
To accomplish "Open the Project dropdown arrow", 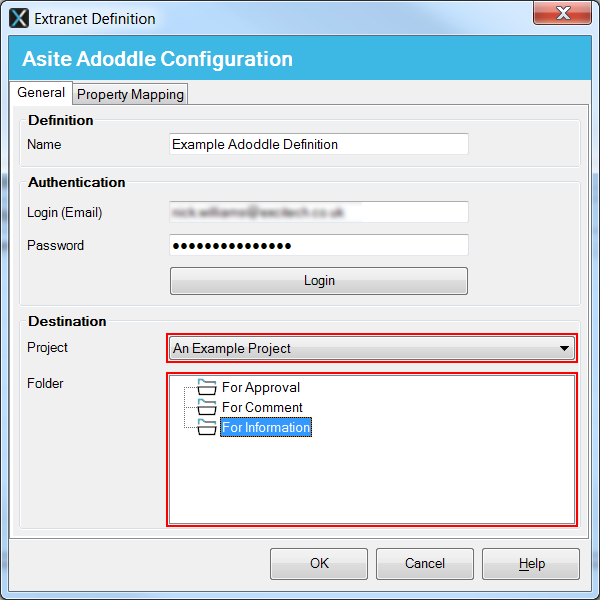I will (x=566, y=349).
